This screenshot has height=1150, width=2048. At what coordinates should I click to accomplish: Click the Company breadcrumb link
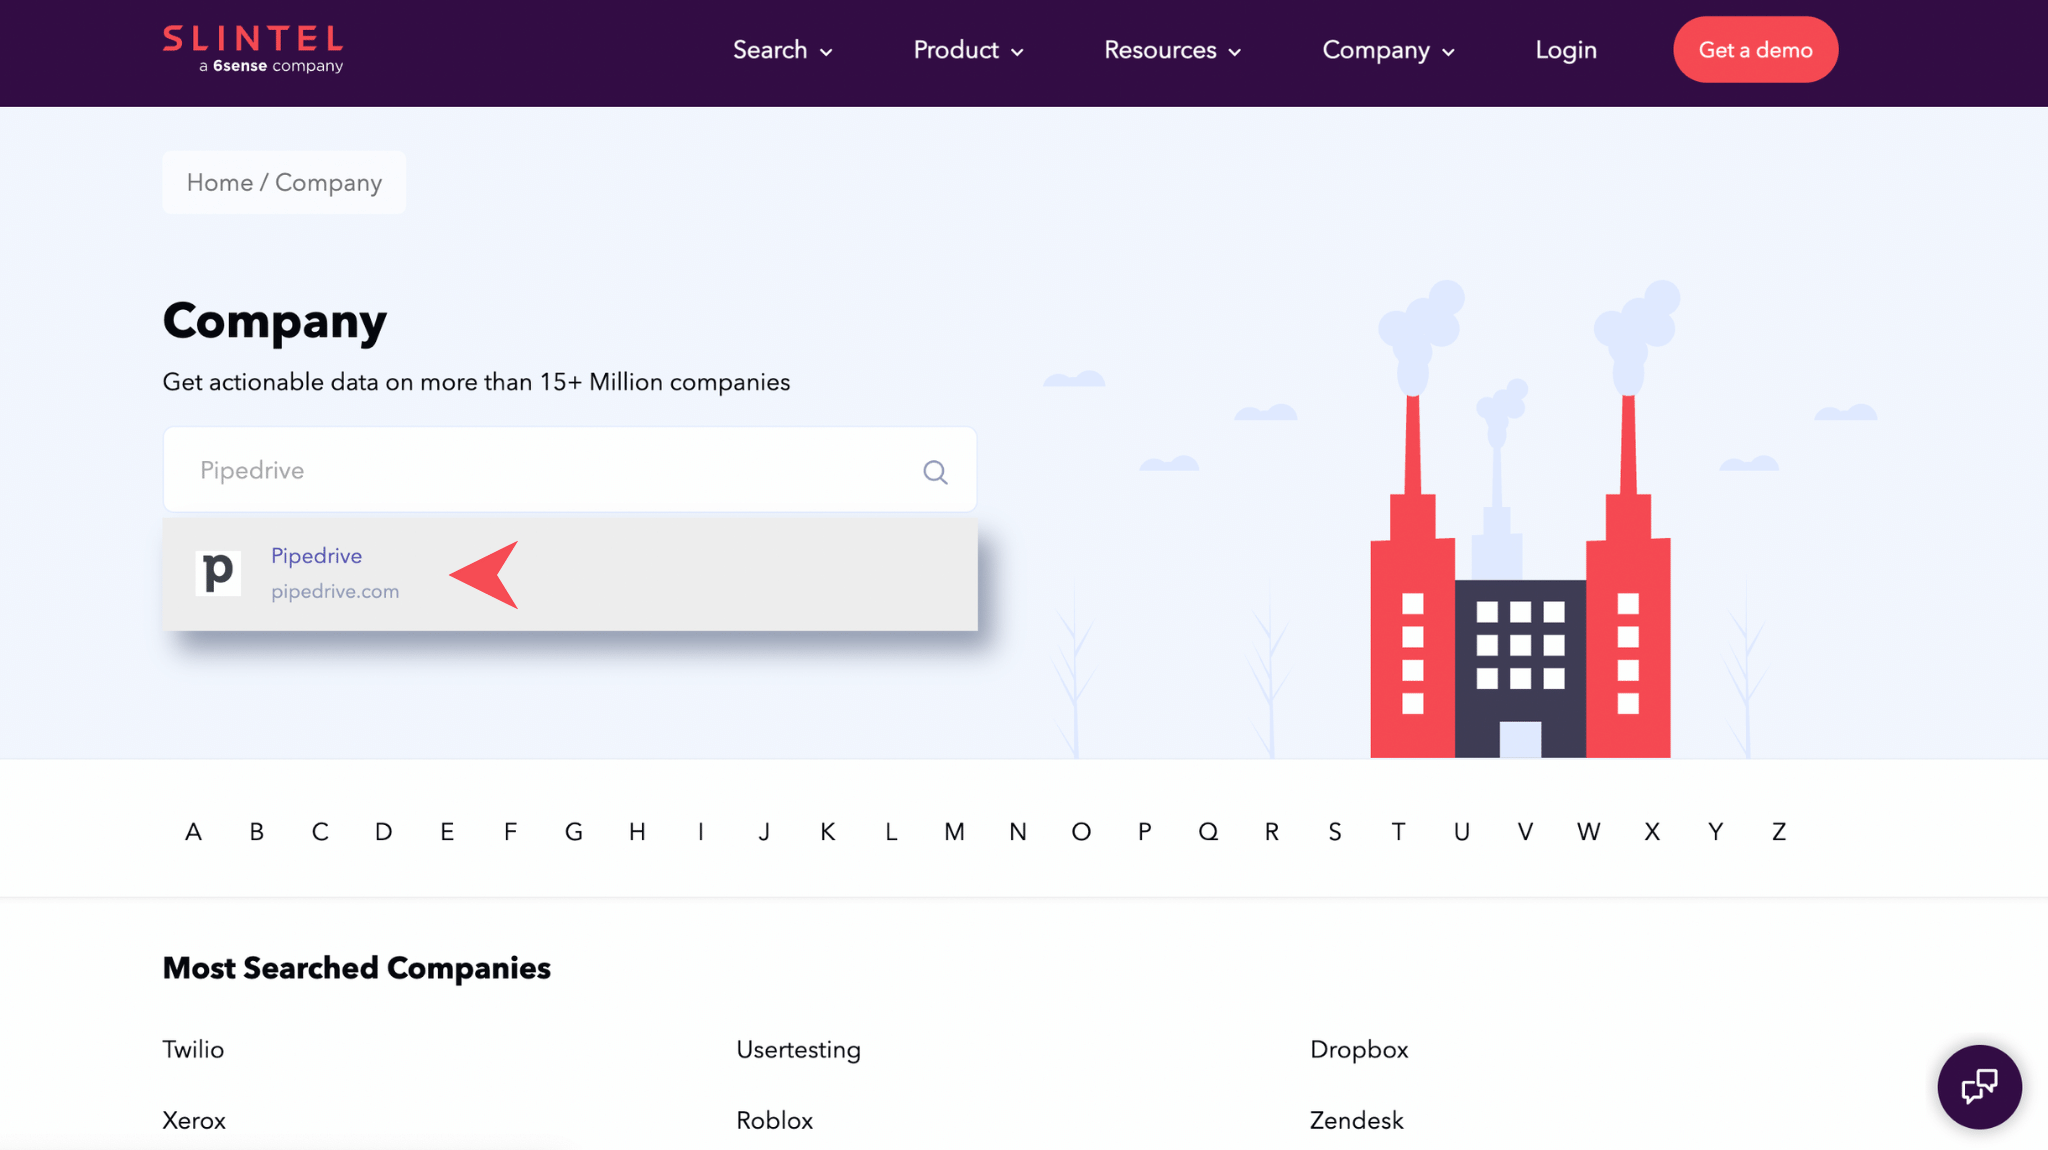328,183
